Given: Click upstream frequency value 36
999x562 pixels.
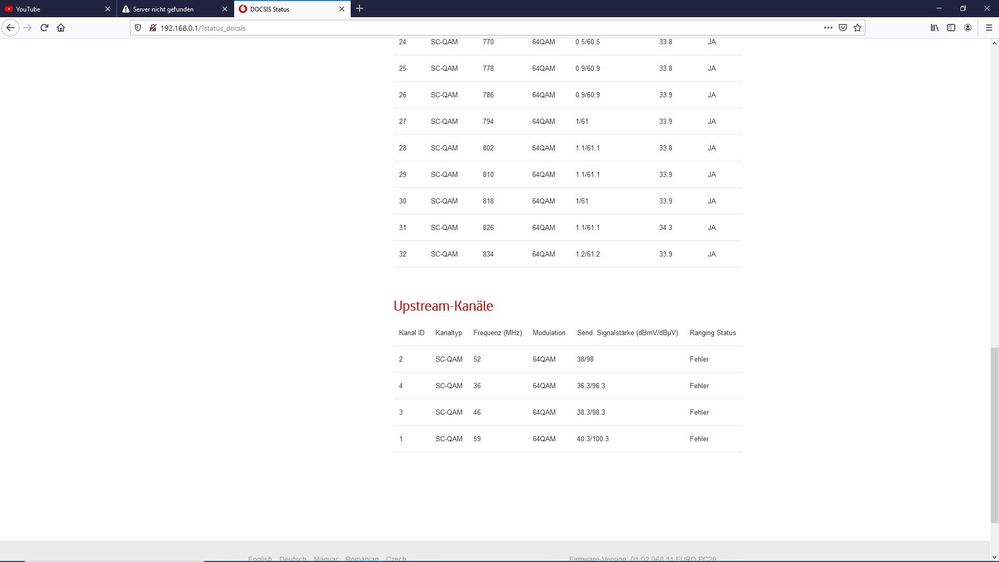Looking at the screenshot, I should tap(477, 385).
